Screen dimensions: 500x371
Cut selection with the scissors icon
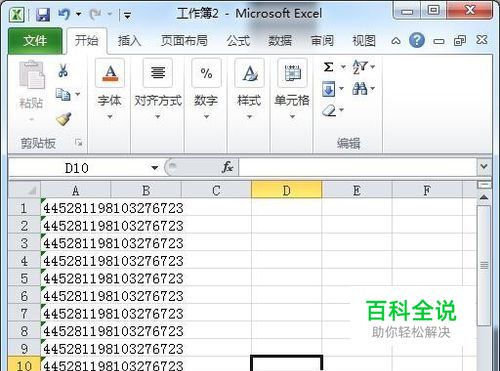pos(63,71)
